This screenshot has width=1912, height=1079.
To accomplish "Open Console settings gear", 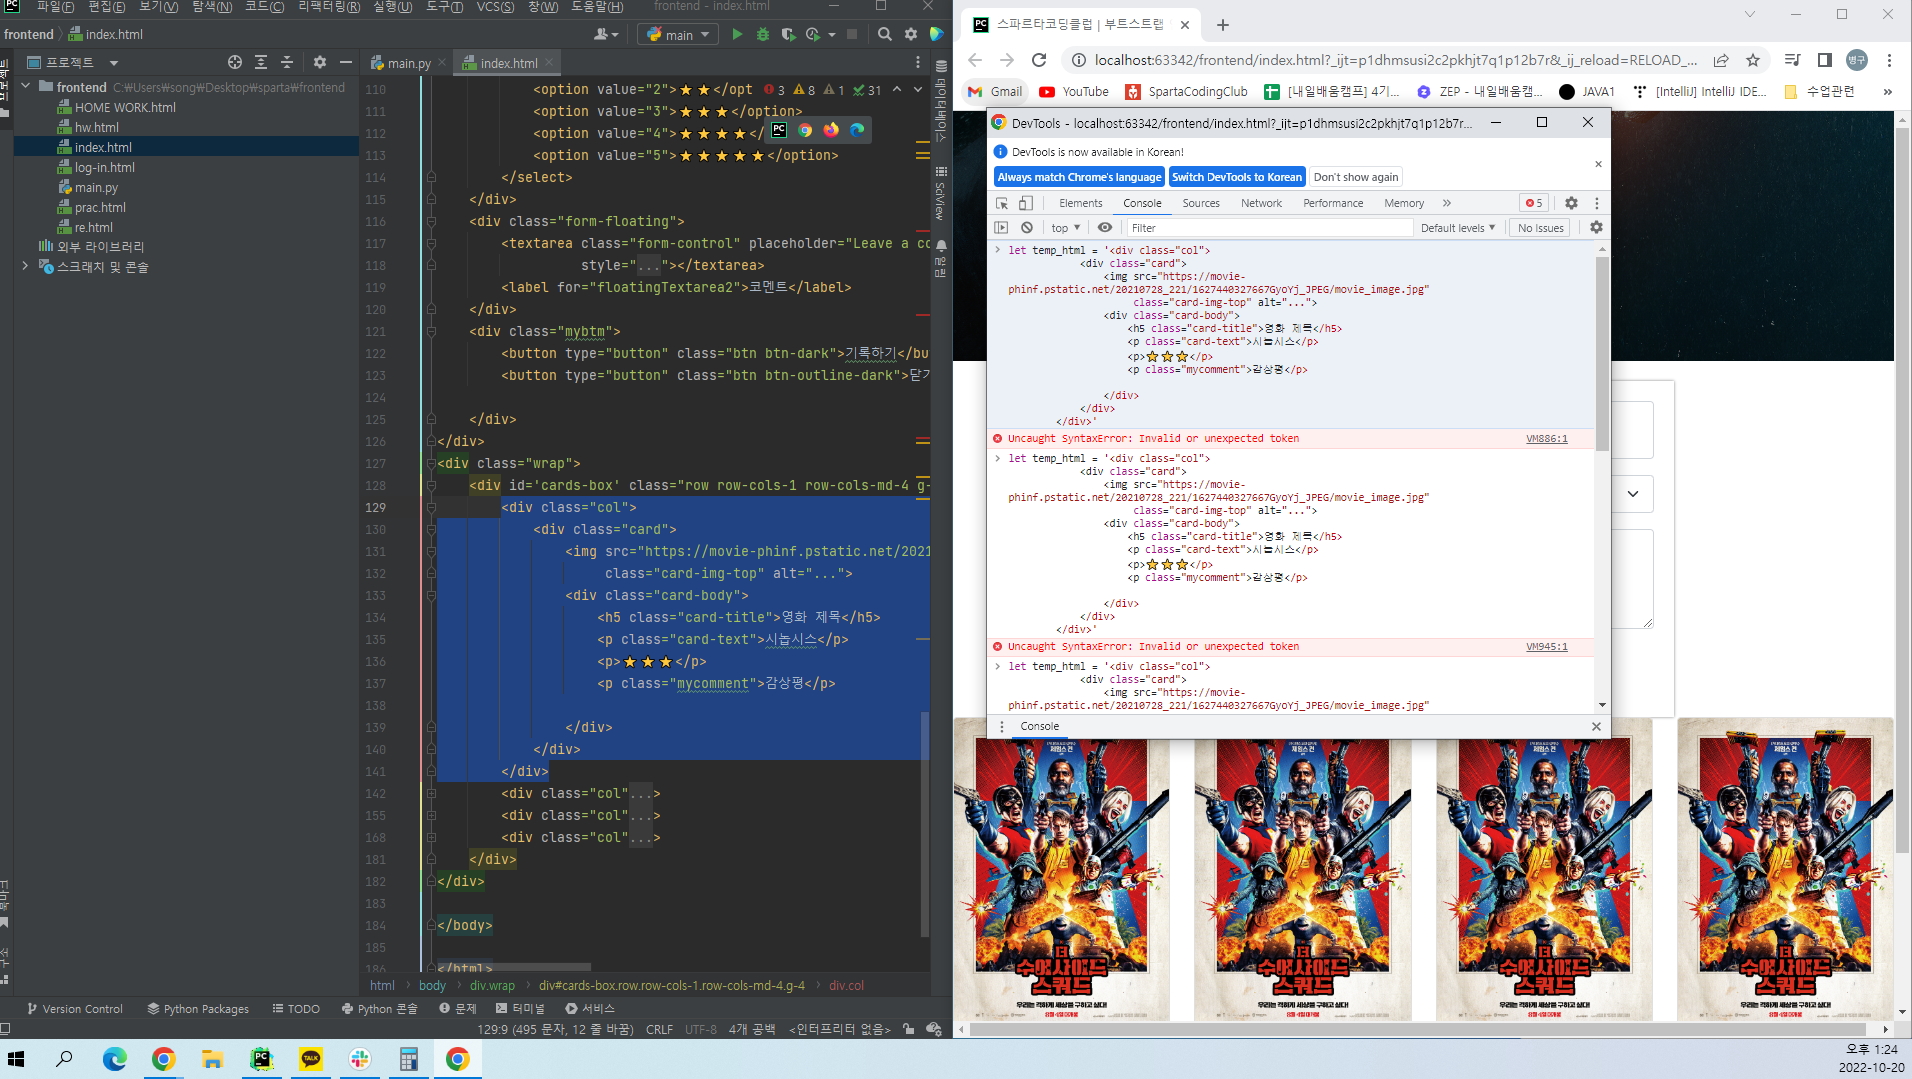I will point(1596,228).
